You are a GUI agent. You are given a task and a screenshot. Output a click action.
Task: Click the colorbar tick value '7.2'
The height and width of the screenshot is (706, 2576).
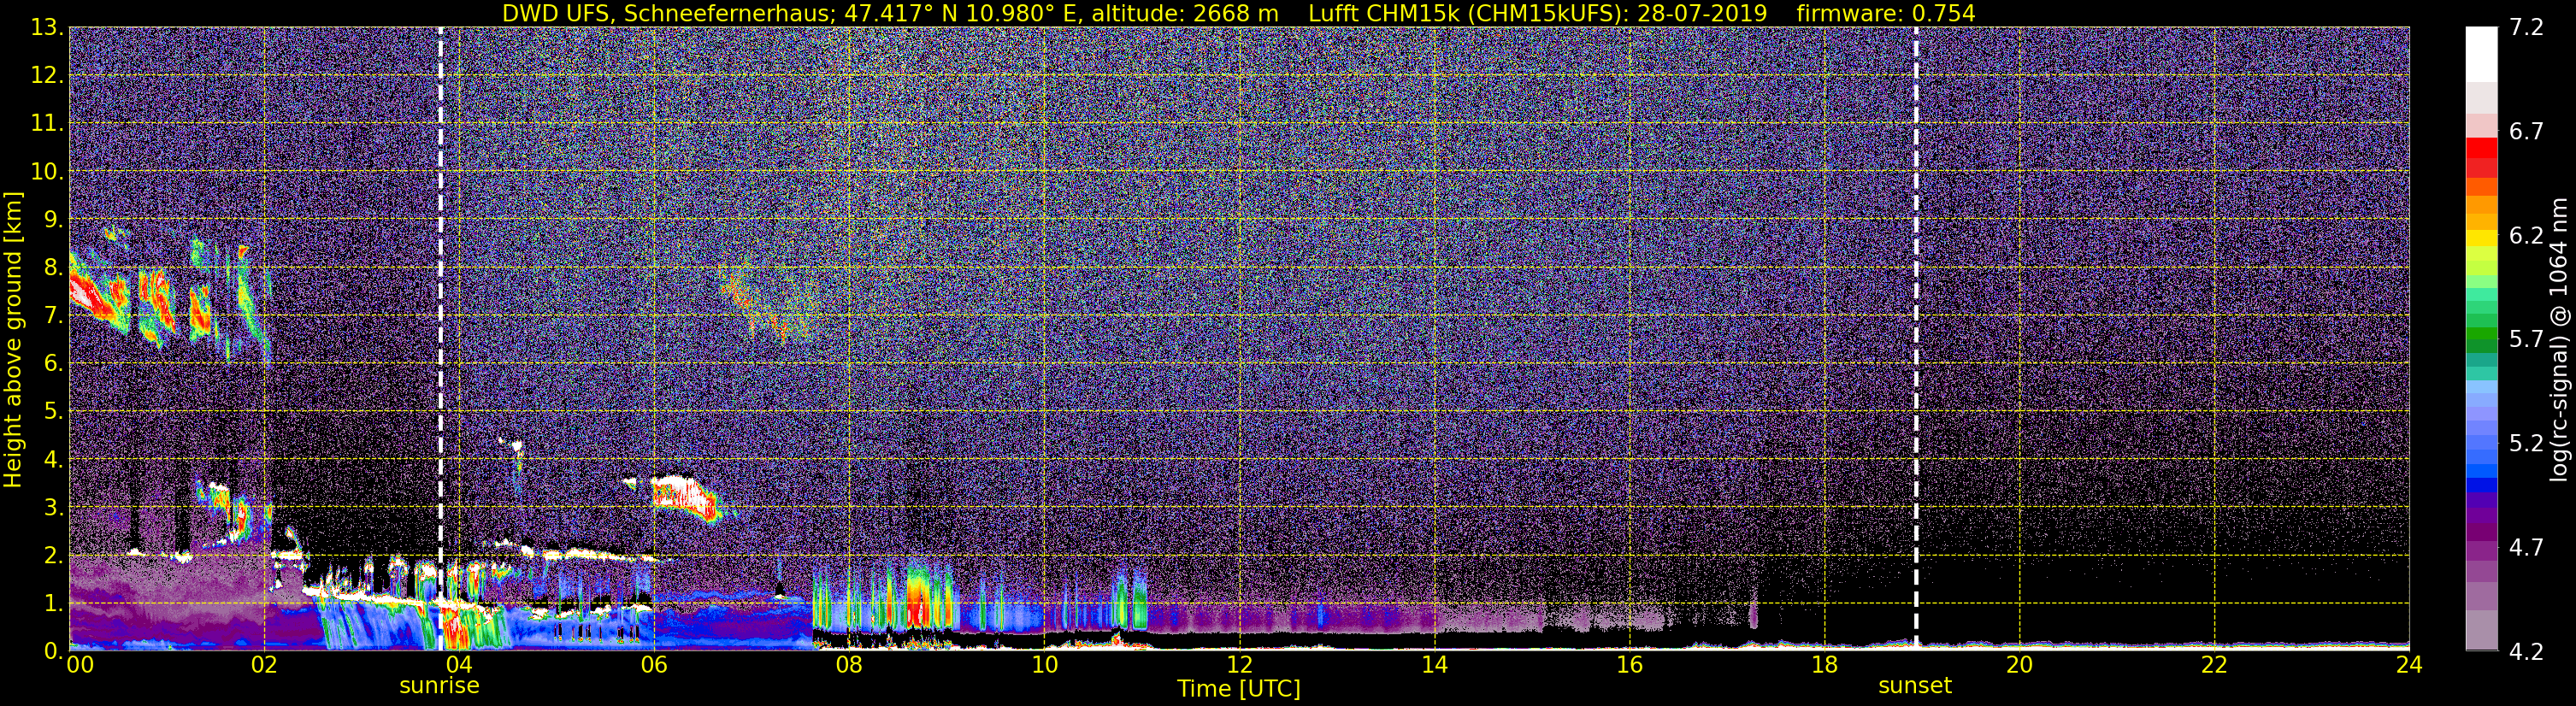click(x=2526, y=28)
